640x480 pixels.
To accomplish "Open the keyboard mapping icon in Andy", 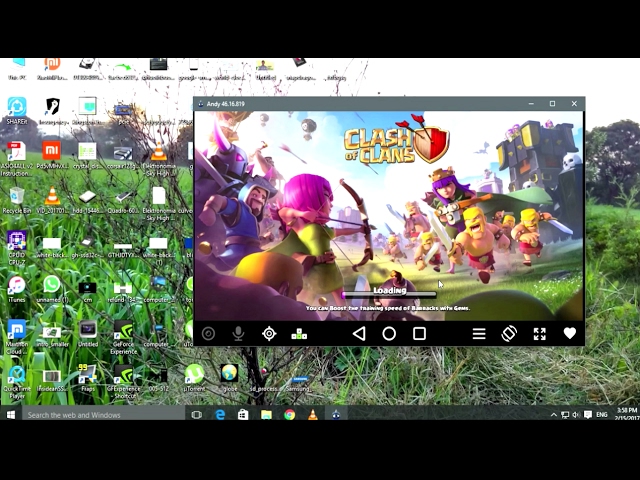I will pos(299,334).
